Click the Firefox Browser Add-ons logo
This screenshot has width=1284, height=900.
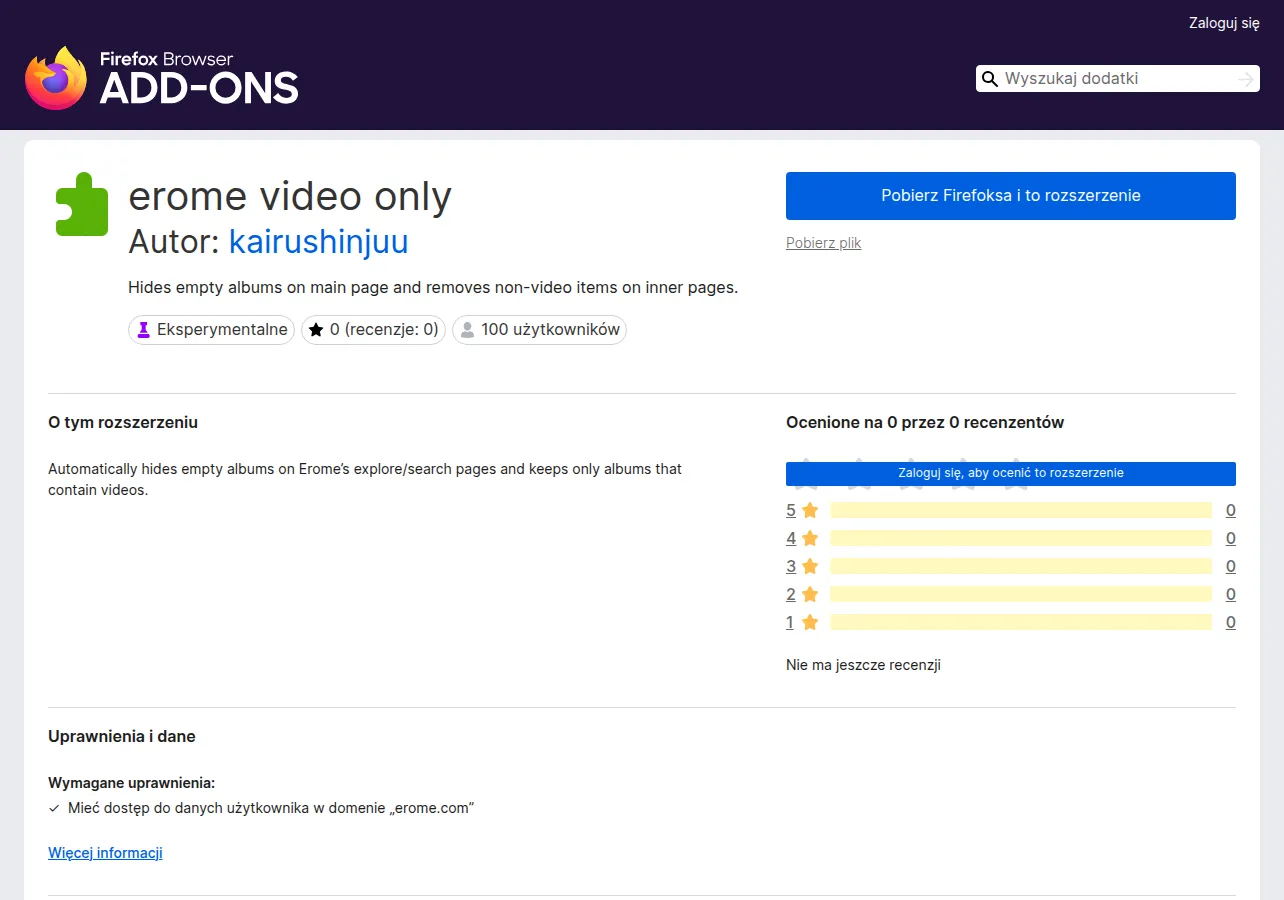[162, 78]
